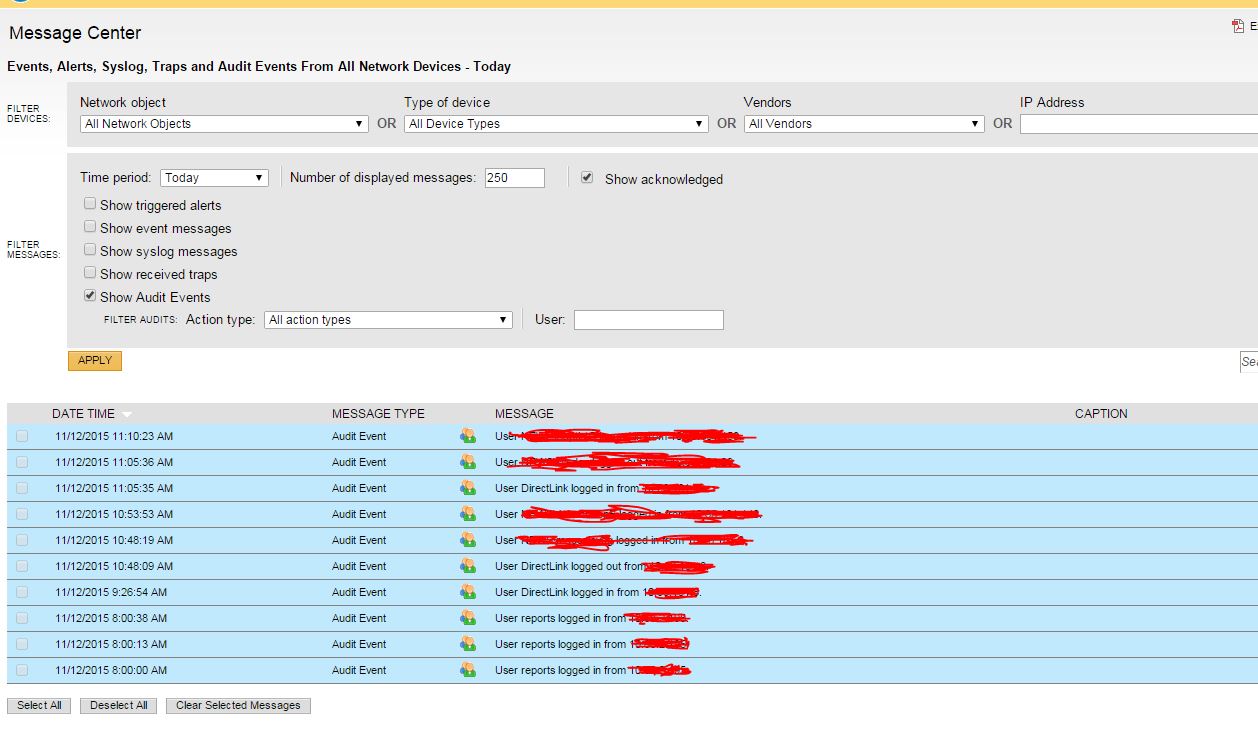
Task: Enable Show received traps
Action: tap(90, 273)
